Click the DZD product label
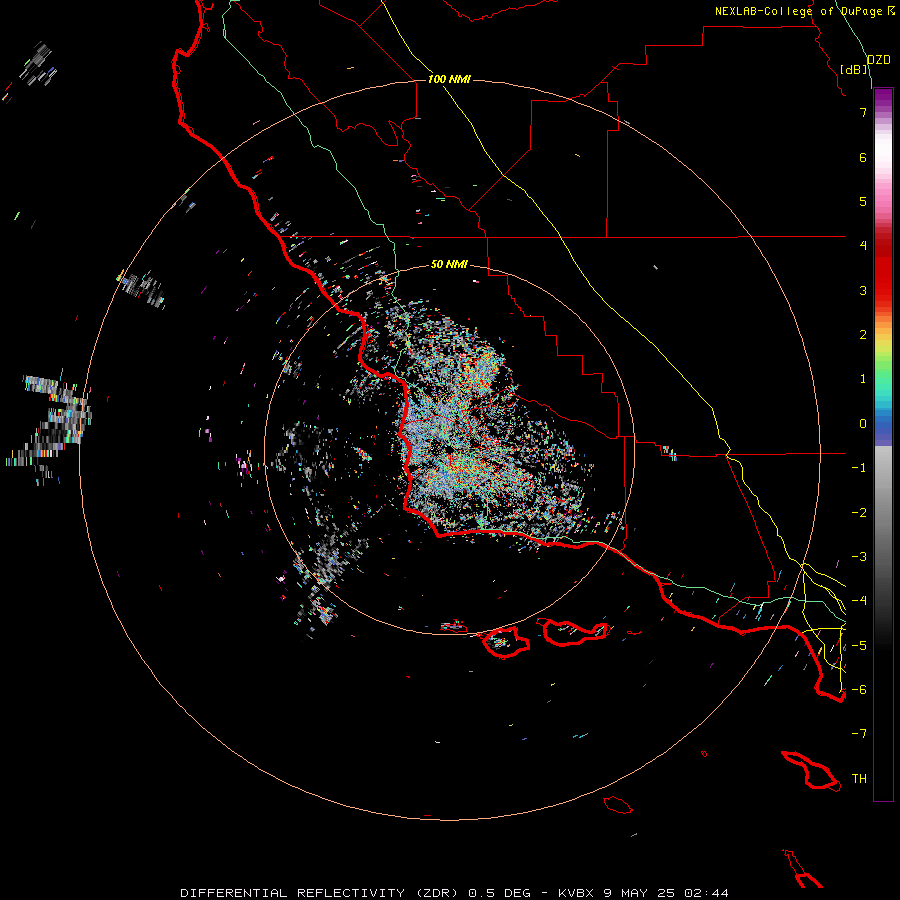This screenshot has height=900, width=900. coord(878,60)
